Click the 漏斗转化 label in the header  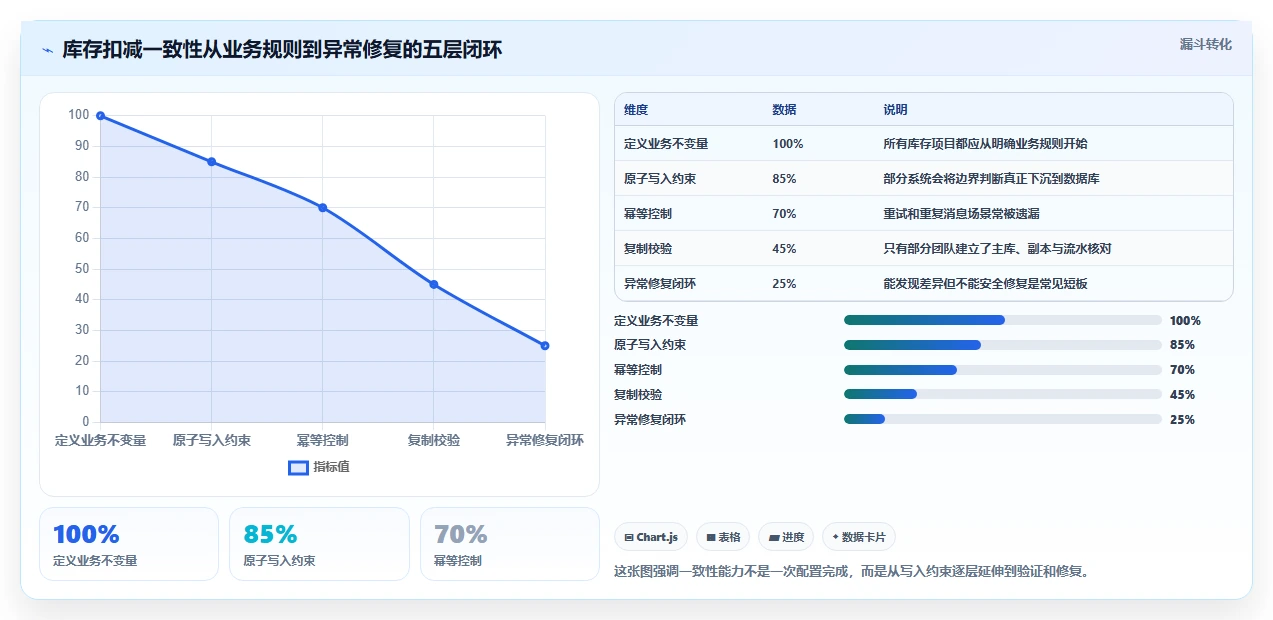[1205, 45]
